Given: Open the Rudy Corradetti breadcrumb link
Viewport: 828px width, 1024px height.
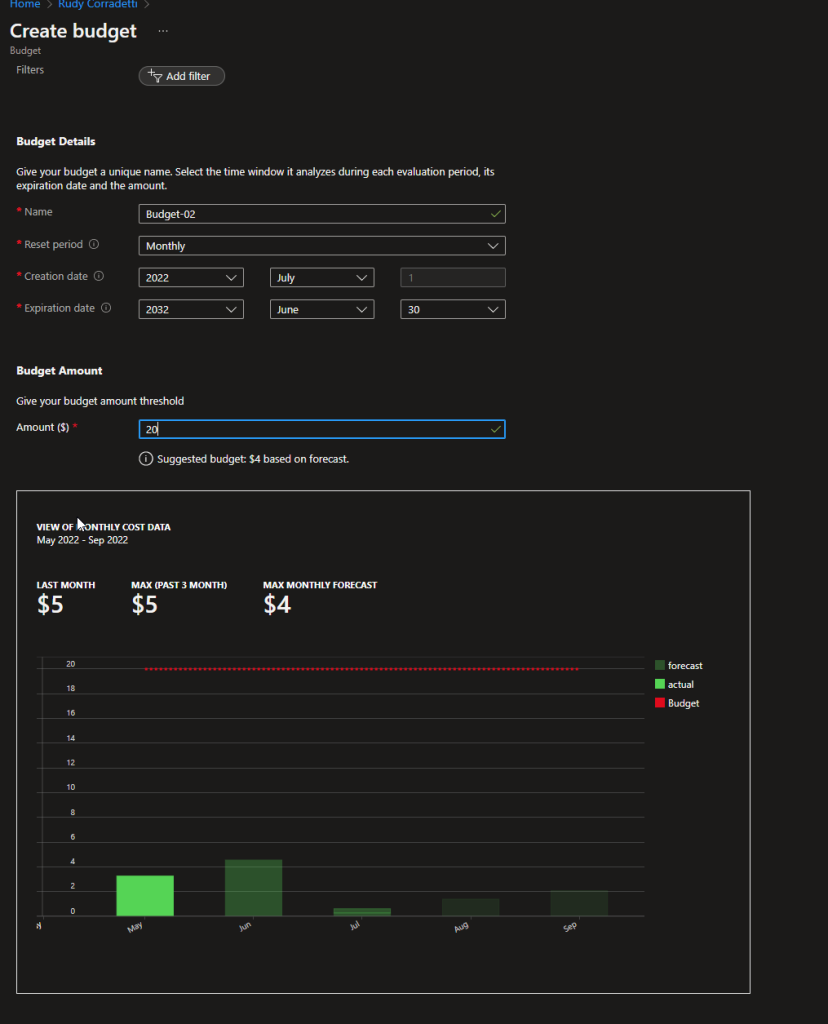Looking at the screenshot, I should (97, 5).
